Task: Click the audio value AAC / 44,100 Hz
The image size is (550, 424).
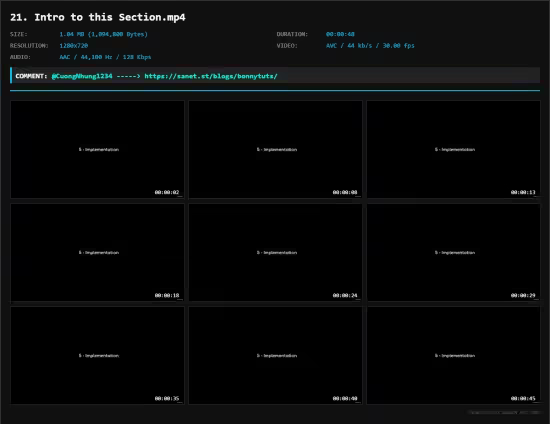Action: 105,57
